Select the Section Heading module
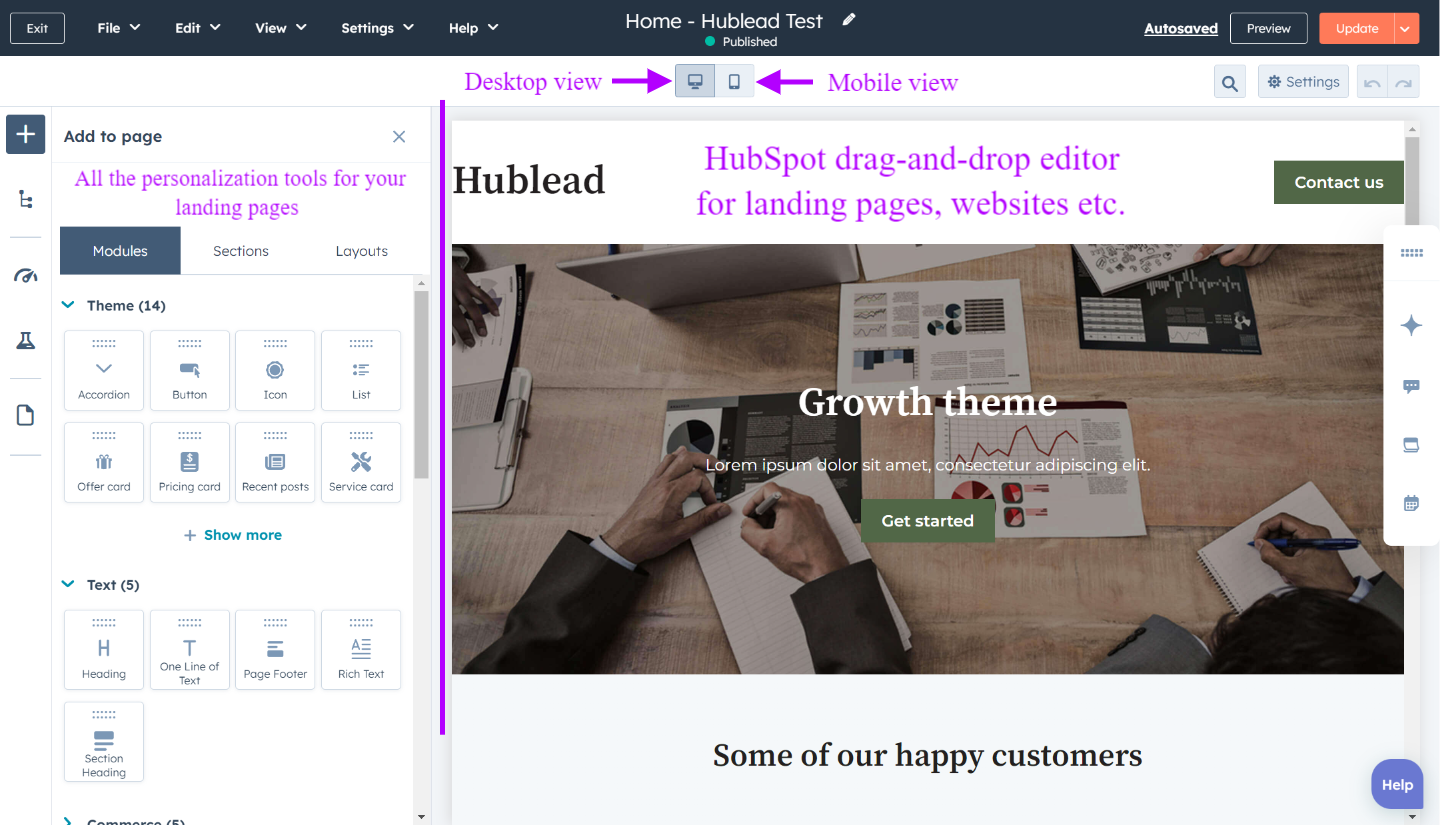The width and height of the screenshot is (1440, 825). tap(104, 741)
